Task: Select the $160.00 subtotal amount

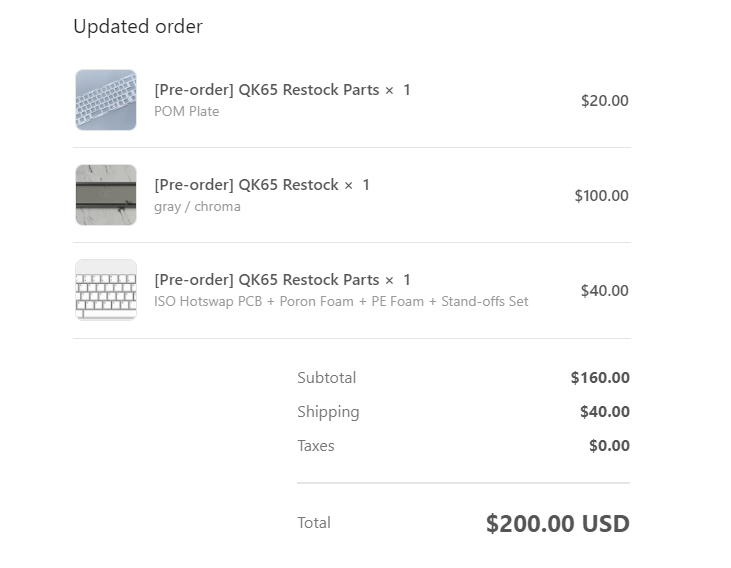Action: pyautogui.click(x=600, y=378)
